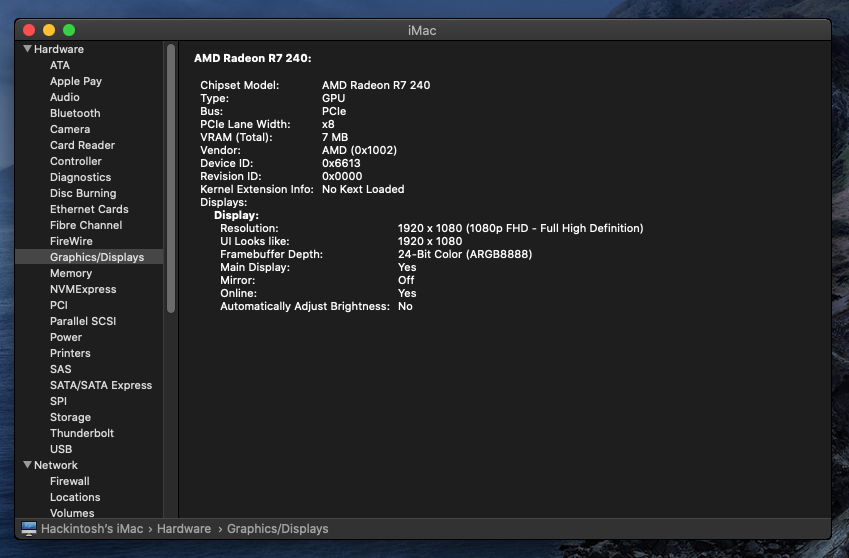This screenshot has width=849, height=558.
Task: Click the computer icon in path bar
Action: [x=29, y=528]
